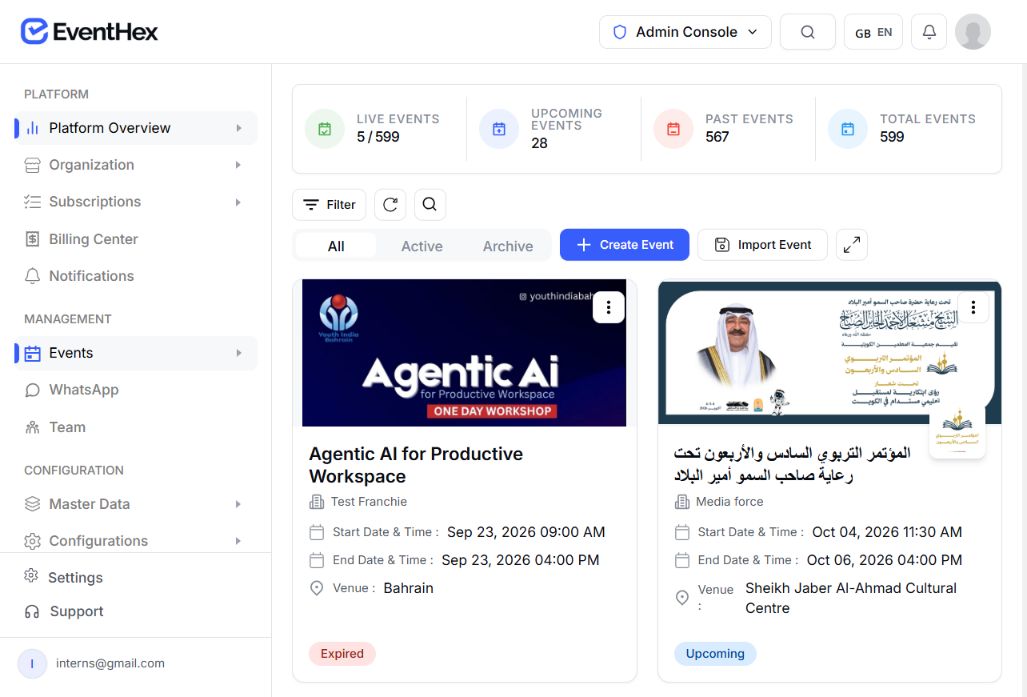Expand the Master Data submenu arrow
The width and height of the screenshot is (1027, 697).
tap(238, 504)
